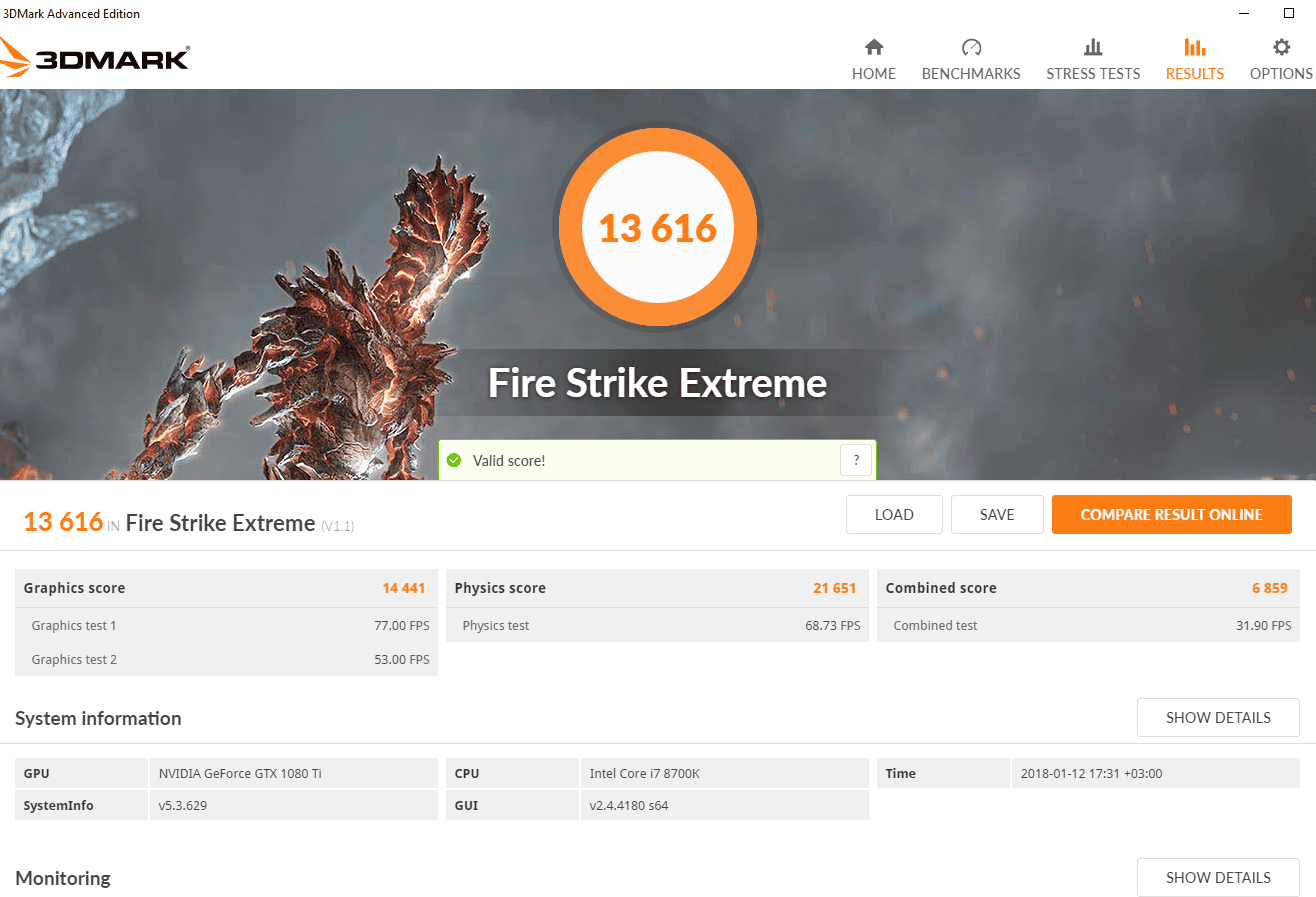Click Compare Result Online
This screenshot has height=897, width=1316.
point(1171,515)
